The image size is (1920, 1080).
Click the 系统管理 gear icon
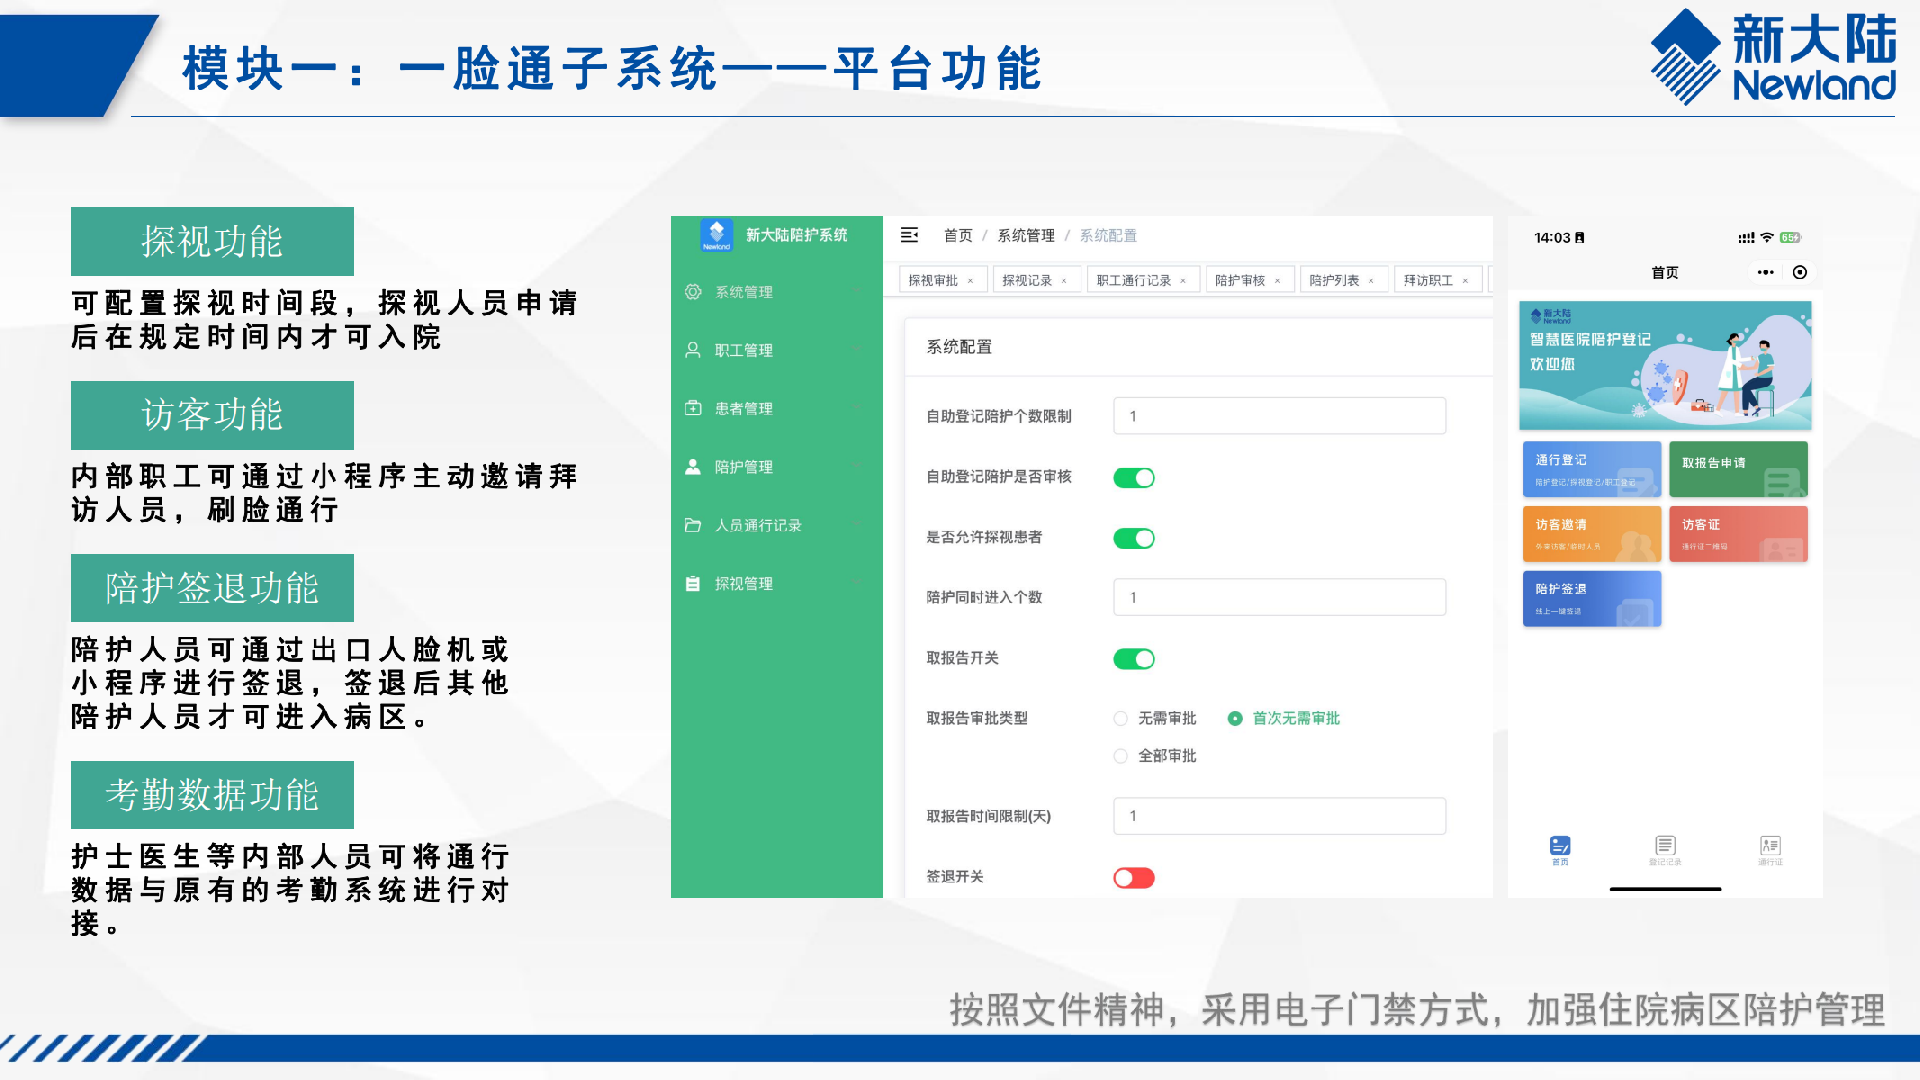point(693,292)
